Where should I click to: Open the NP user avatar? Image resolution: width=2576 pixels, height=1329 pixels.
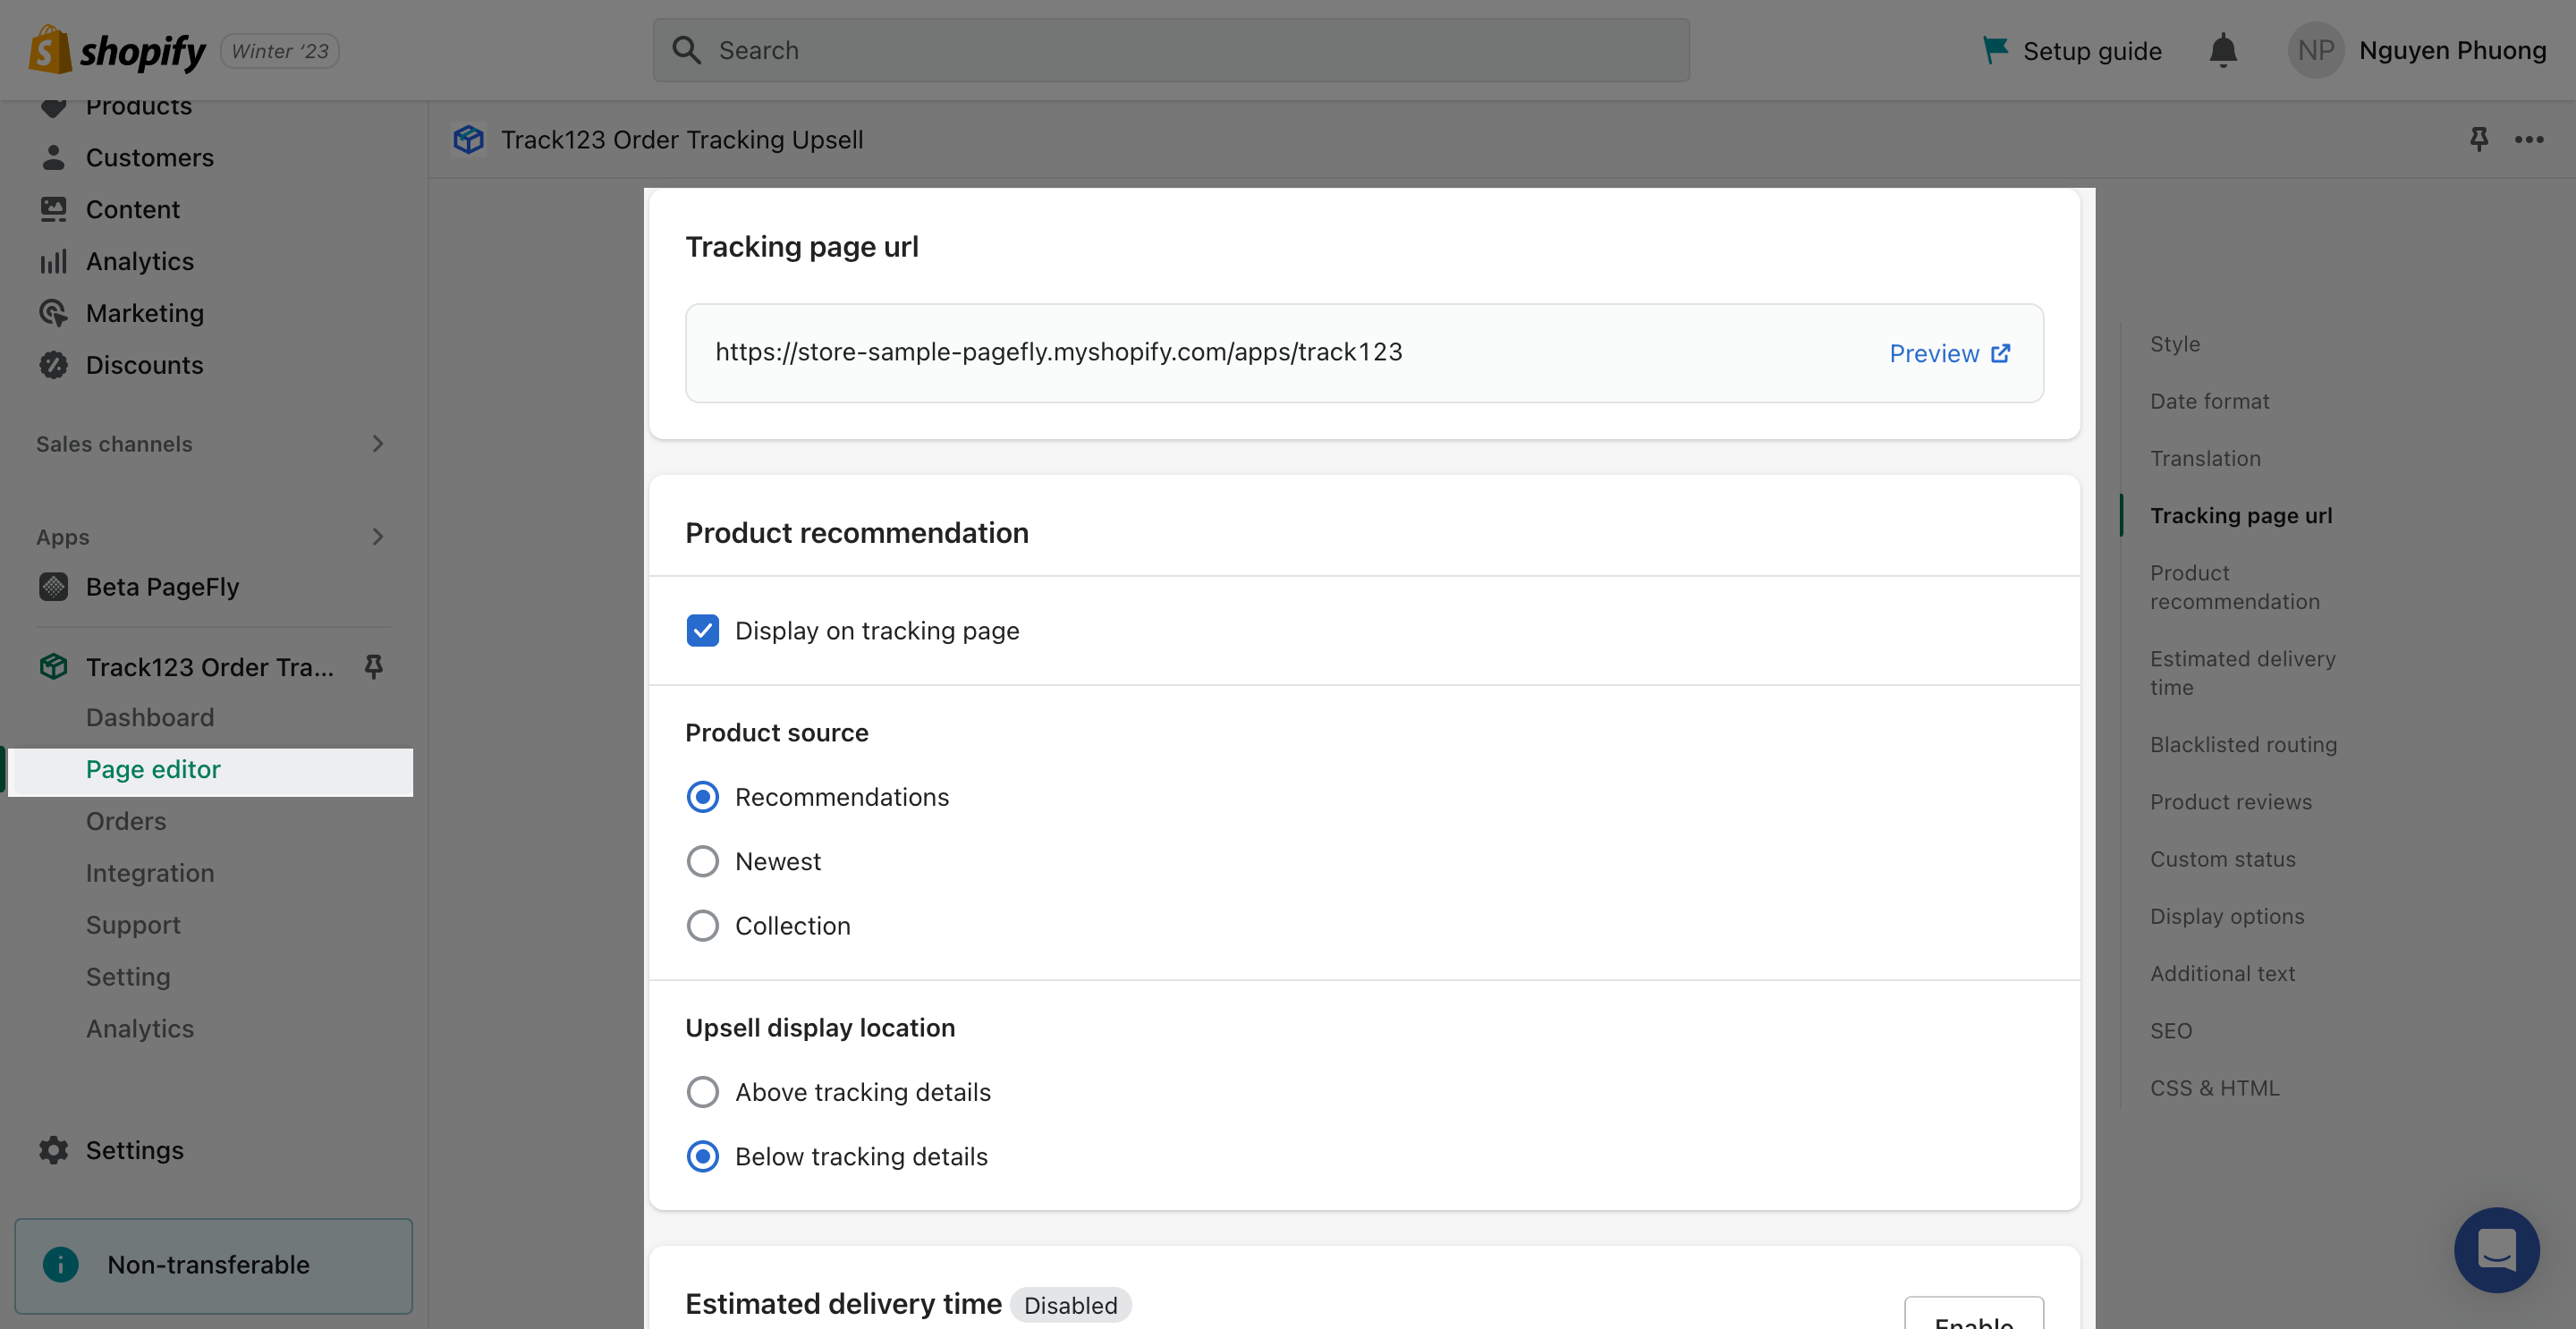click(2316, 50)
